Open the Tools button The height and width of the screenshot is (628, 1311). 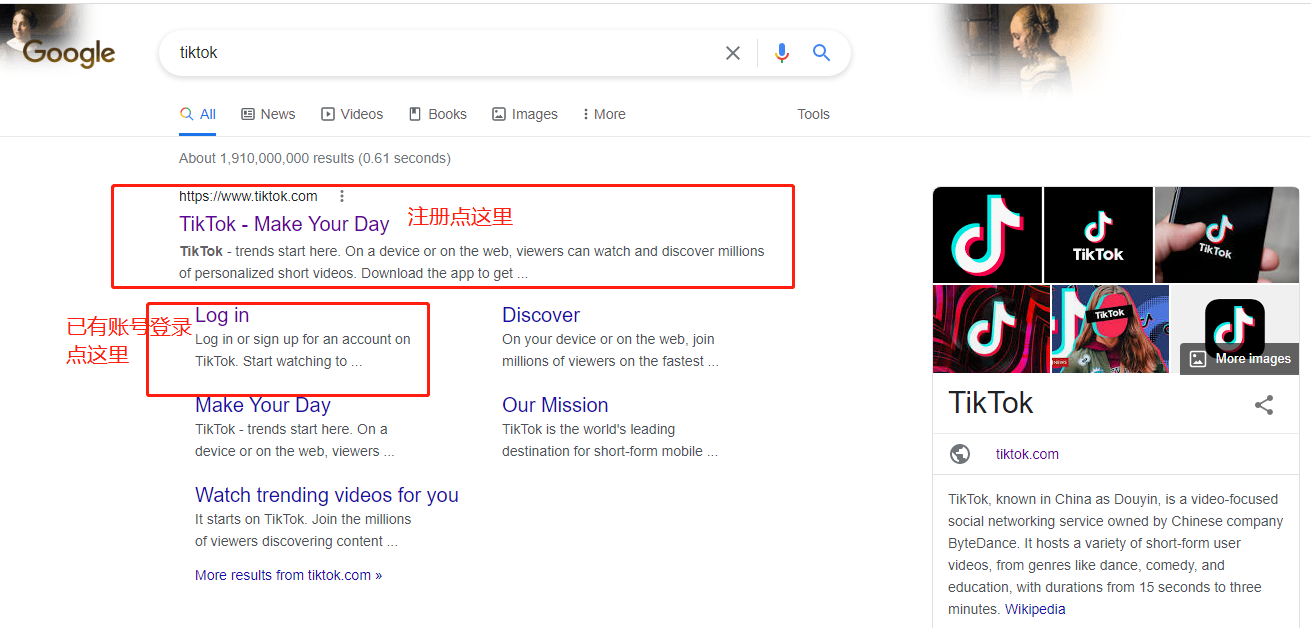pyautogui.click(x=813, y=114)
